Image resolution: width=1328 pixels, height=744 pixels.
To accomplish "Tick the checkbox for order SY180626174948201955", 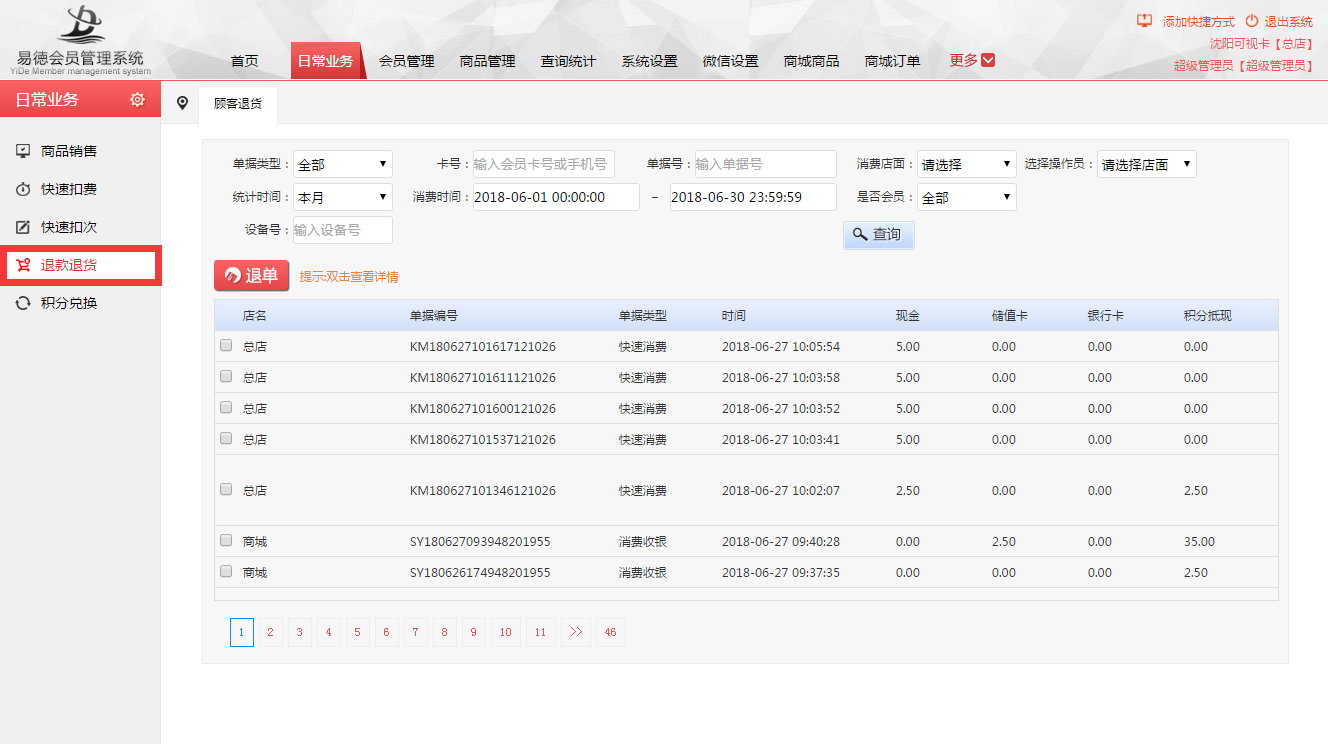I will coord(225,572).
